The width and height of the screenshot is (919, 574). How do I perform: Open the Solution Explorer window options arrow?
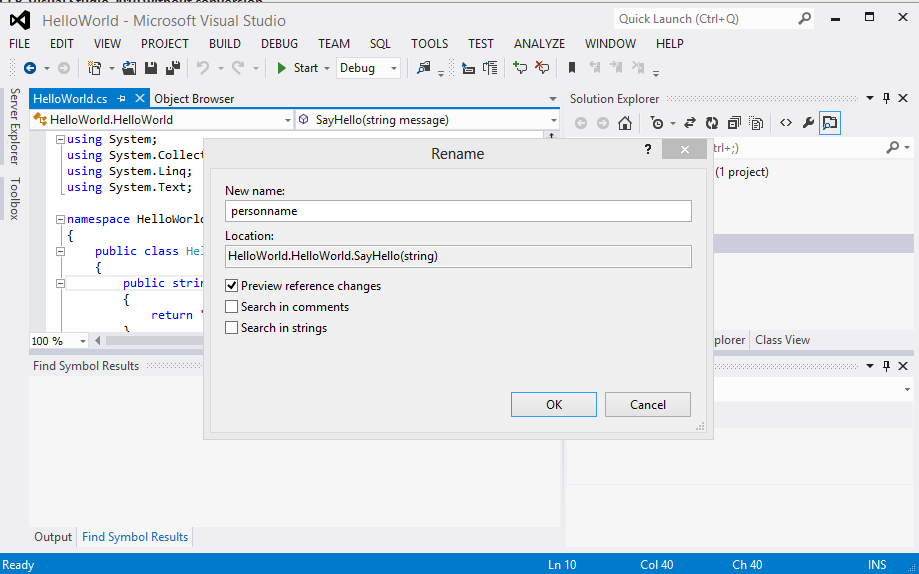pyautogui.click(x=870, y=99)
